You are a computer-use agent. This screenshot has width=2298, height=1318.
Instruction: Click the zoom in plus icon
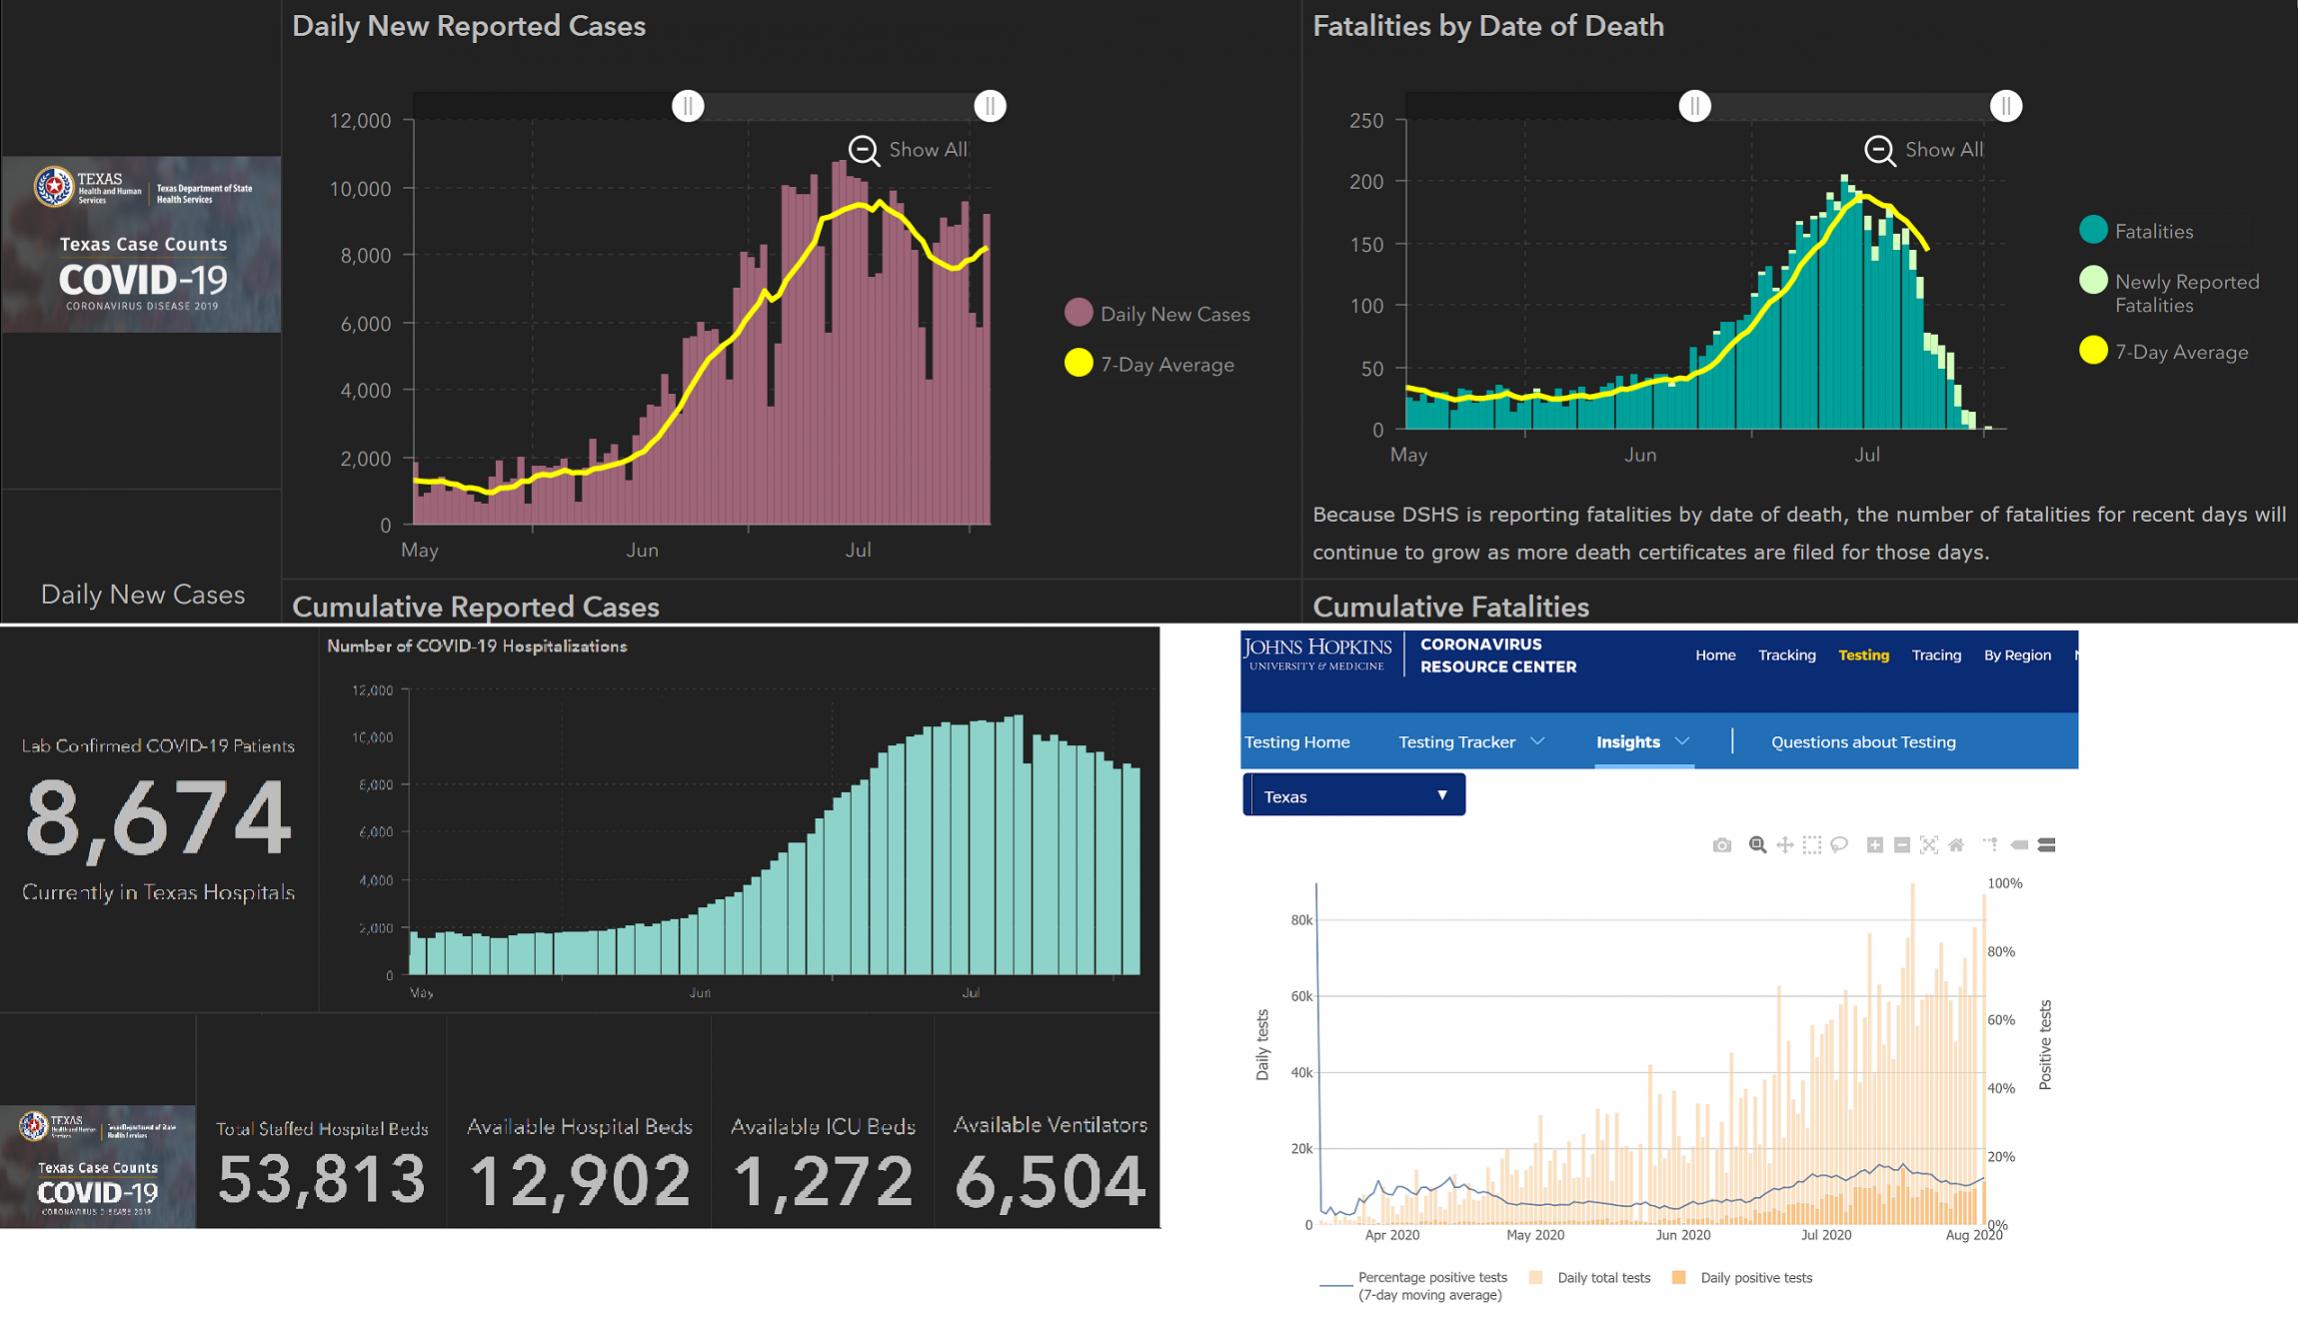coord(1875,845)
